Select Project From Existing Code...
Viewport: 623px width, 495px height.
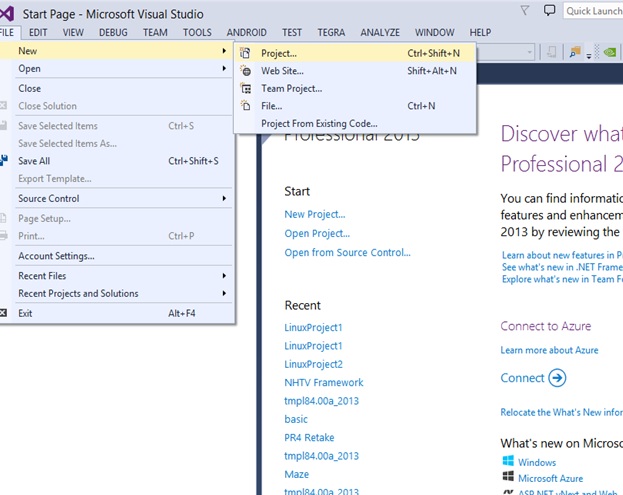[x=355, y=124]
